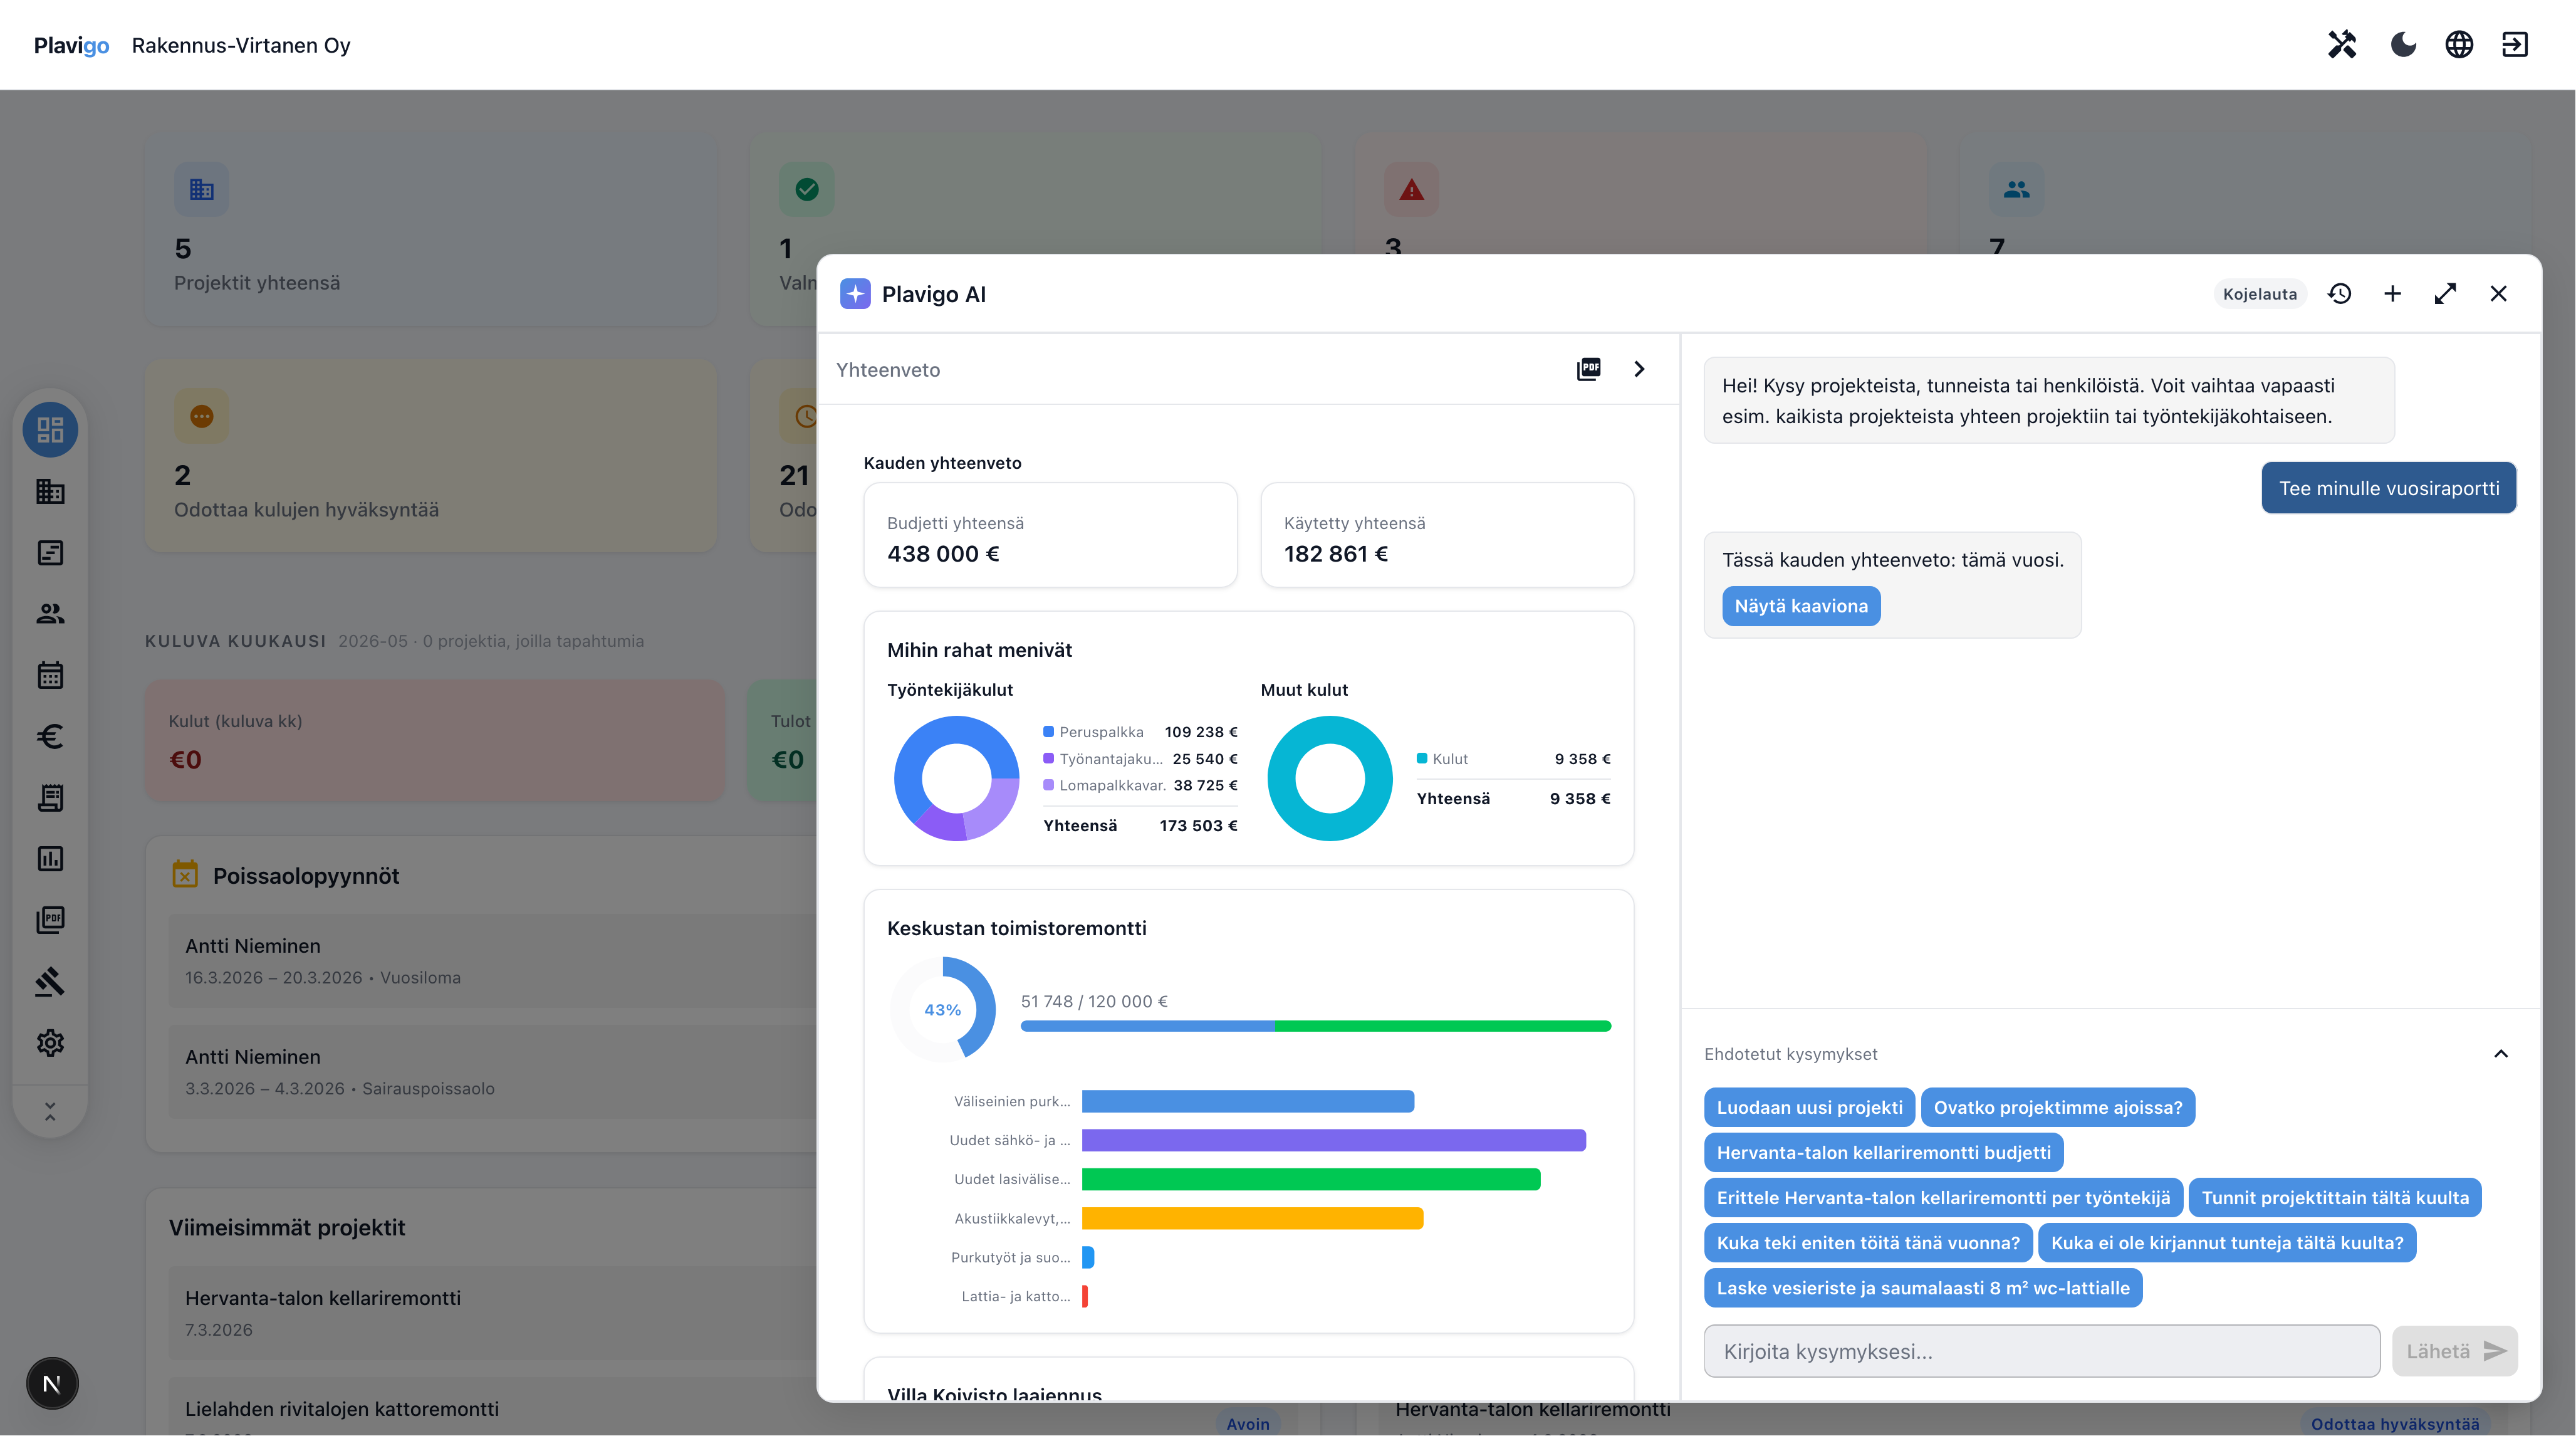Image resolution: width=2576 pixels, height=1436 pixels.
Task: Open the notes sheet icon in sidebar
Action: (x=50, y=553)
